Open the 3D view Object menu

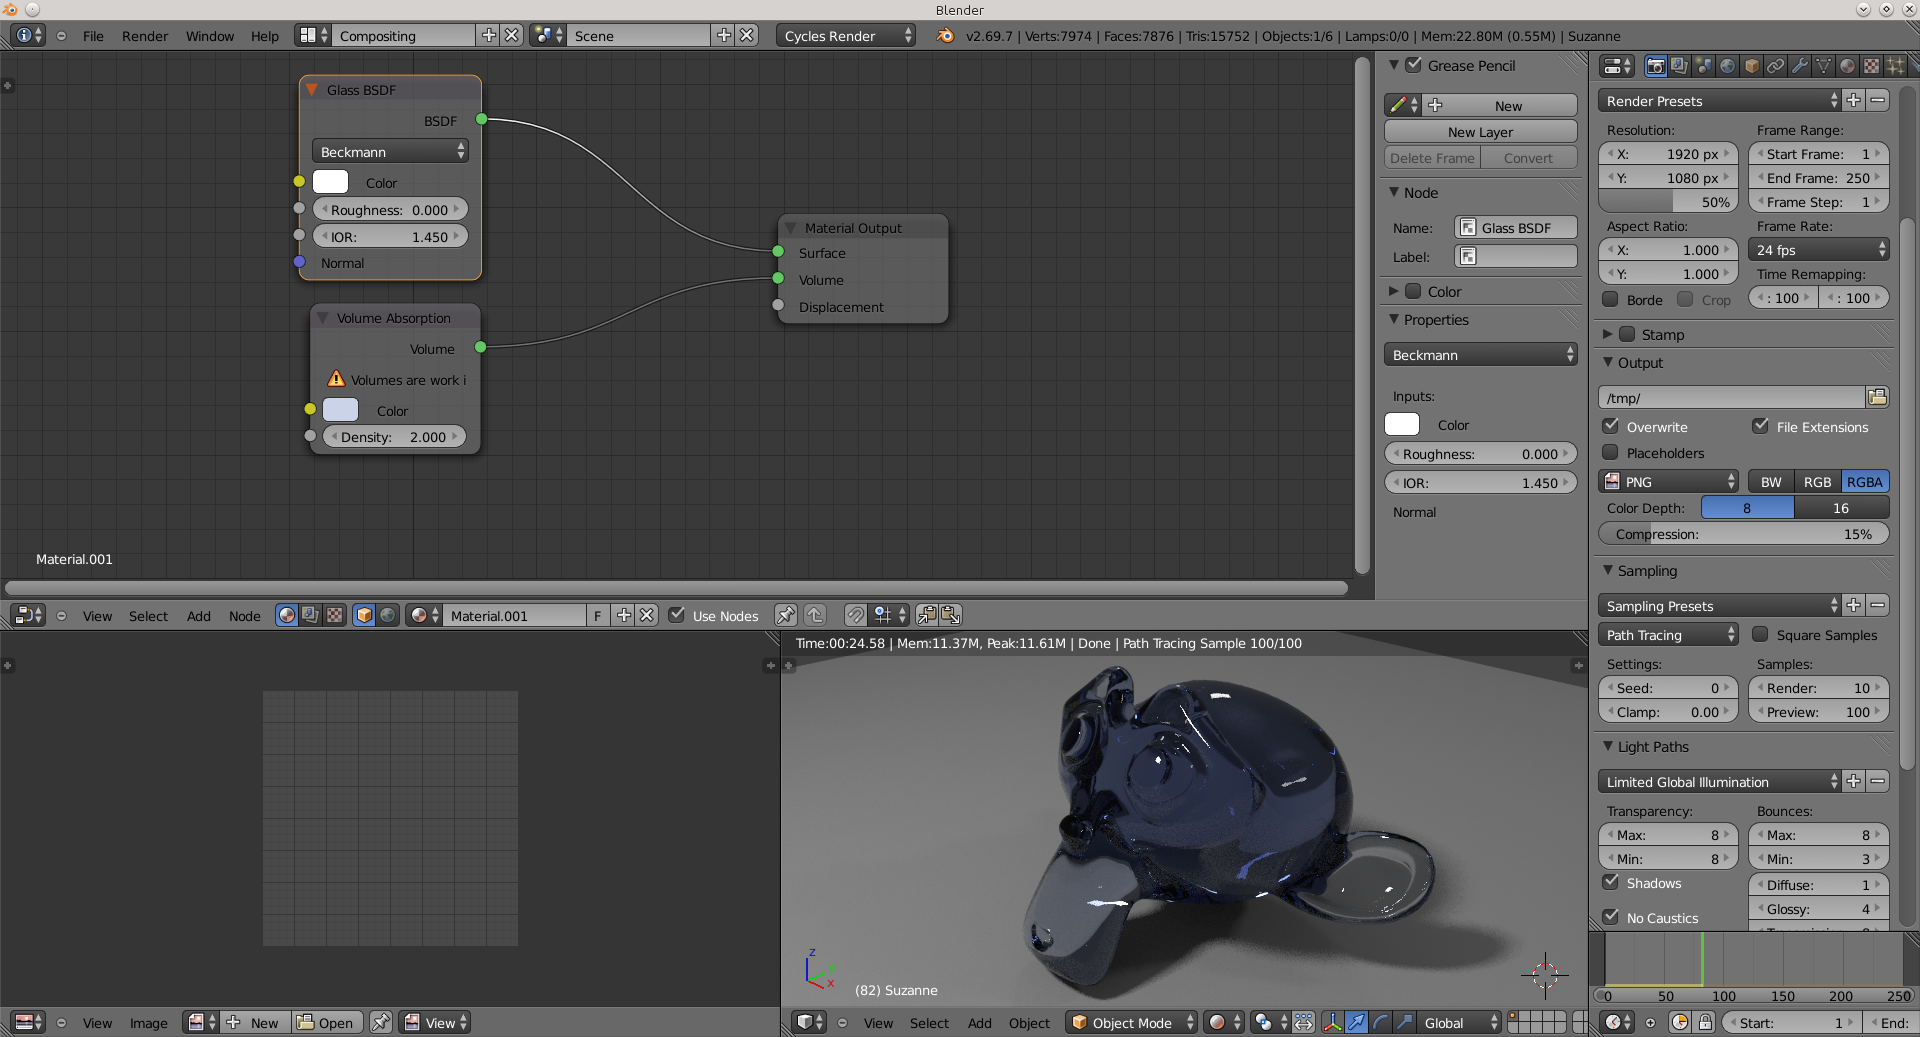click(1029, 1023)
